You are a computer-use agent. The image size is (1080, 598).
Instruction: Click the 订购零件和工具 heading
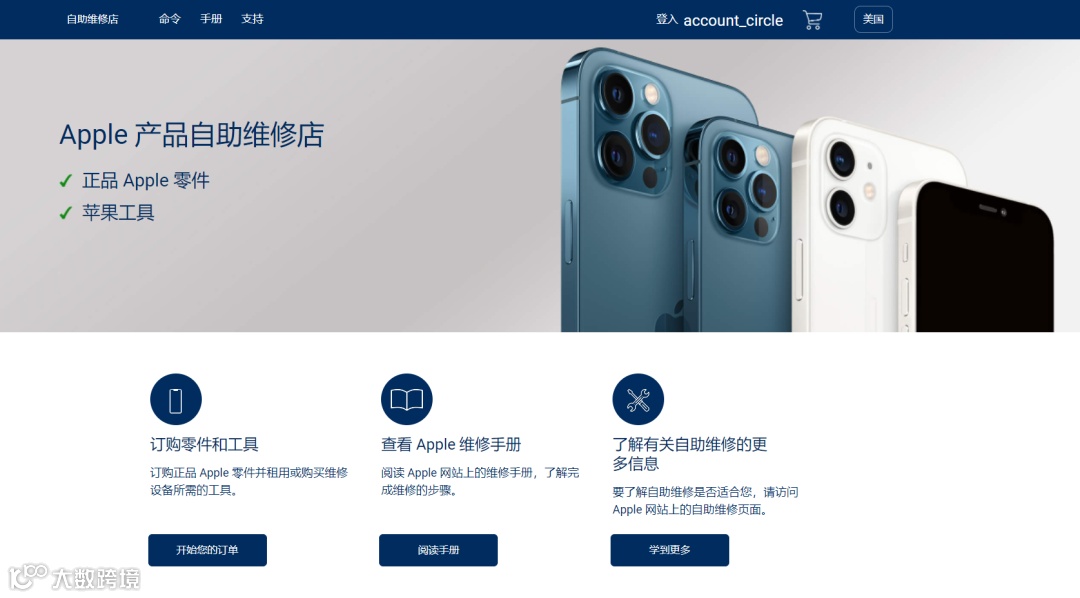click(x=204, y=444)
